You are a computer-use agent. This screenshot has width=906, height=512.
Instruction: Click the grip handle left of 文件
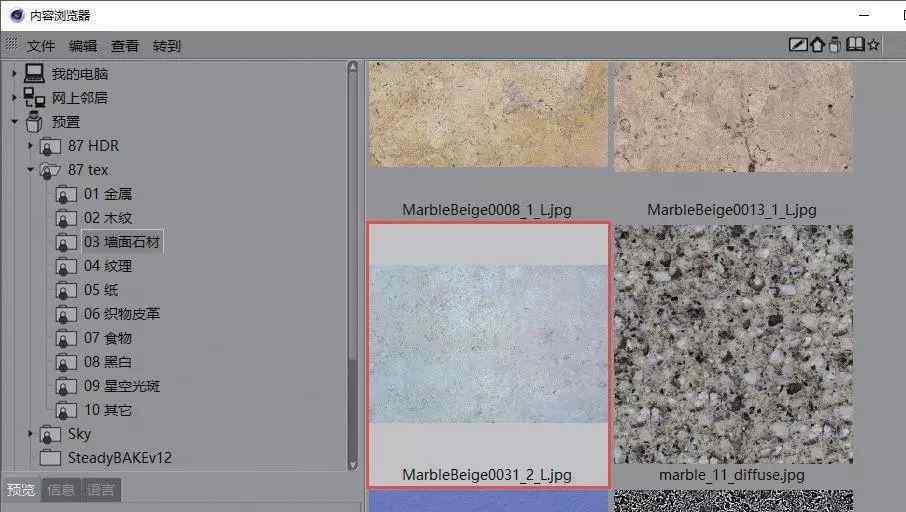(x=12, y=44)
